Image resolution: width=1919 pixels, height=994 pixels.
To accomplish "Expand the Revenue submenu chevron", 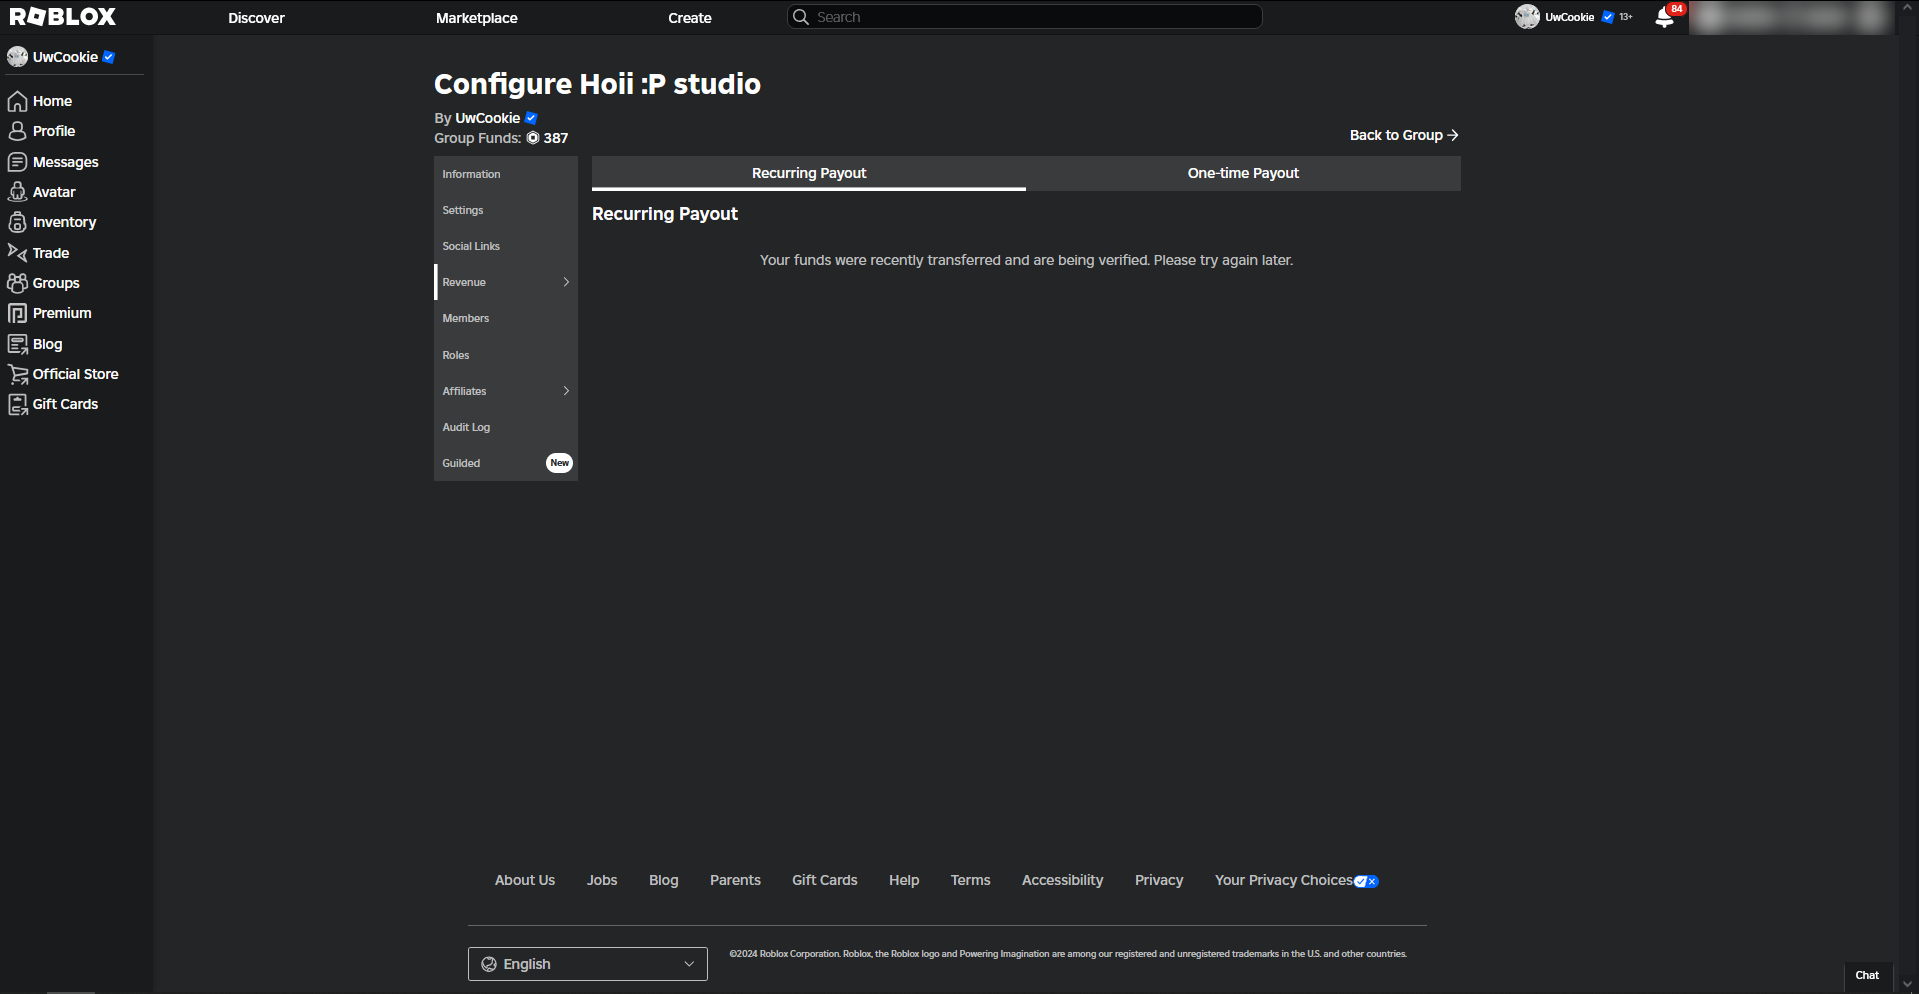I will (x=566, y=282).
